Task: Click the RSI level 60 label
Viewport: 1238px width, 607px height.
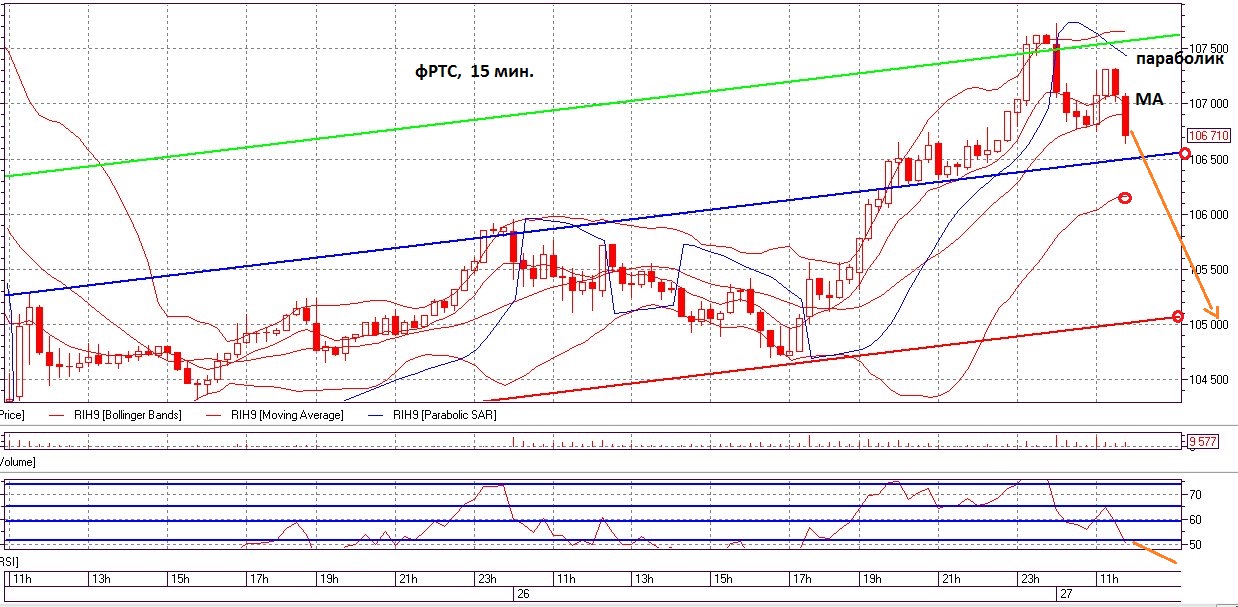Action: (1194, 520)
